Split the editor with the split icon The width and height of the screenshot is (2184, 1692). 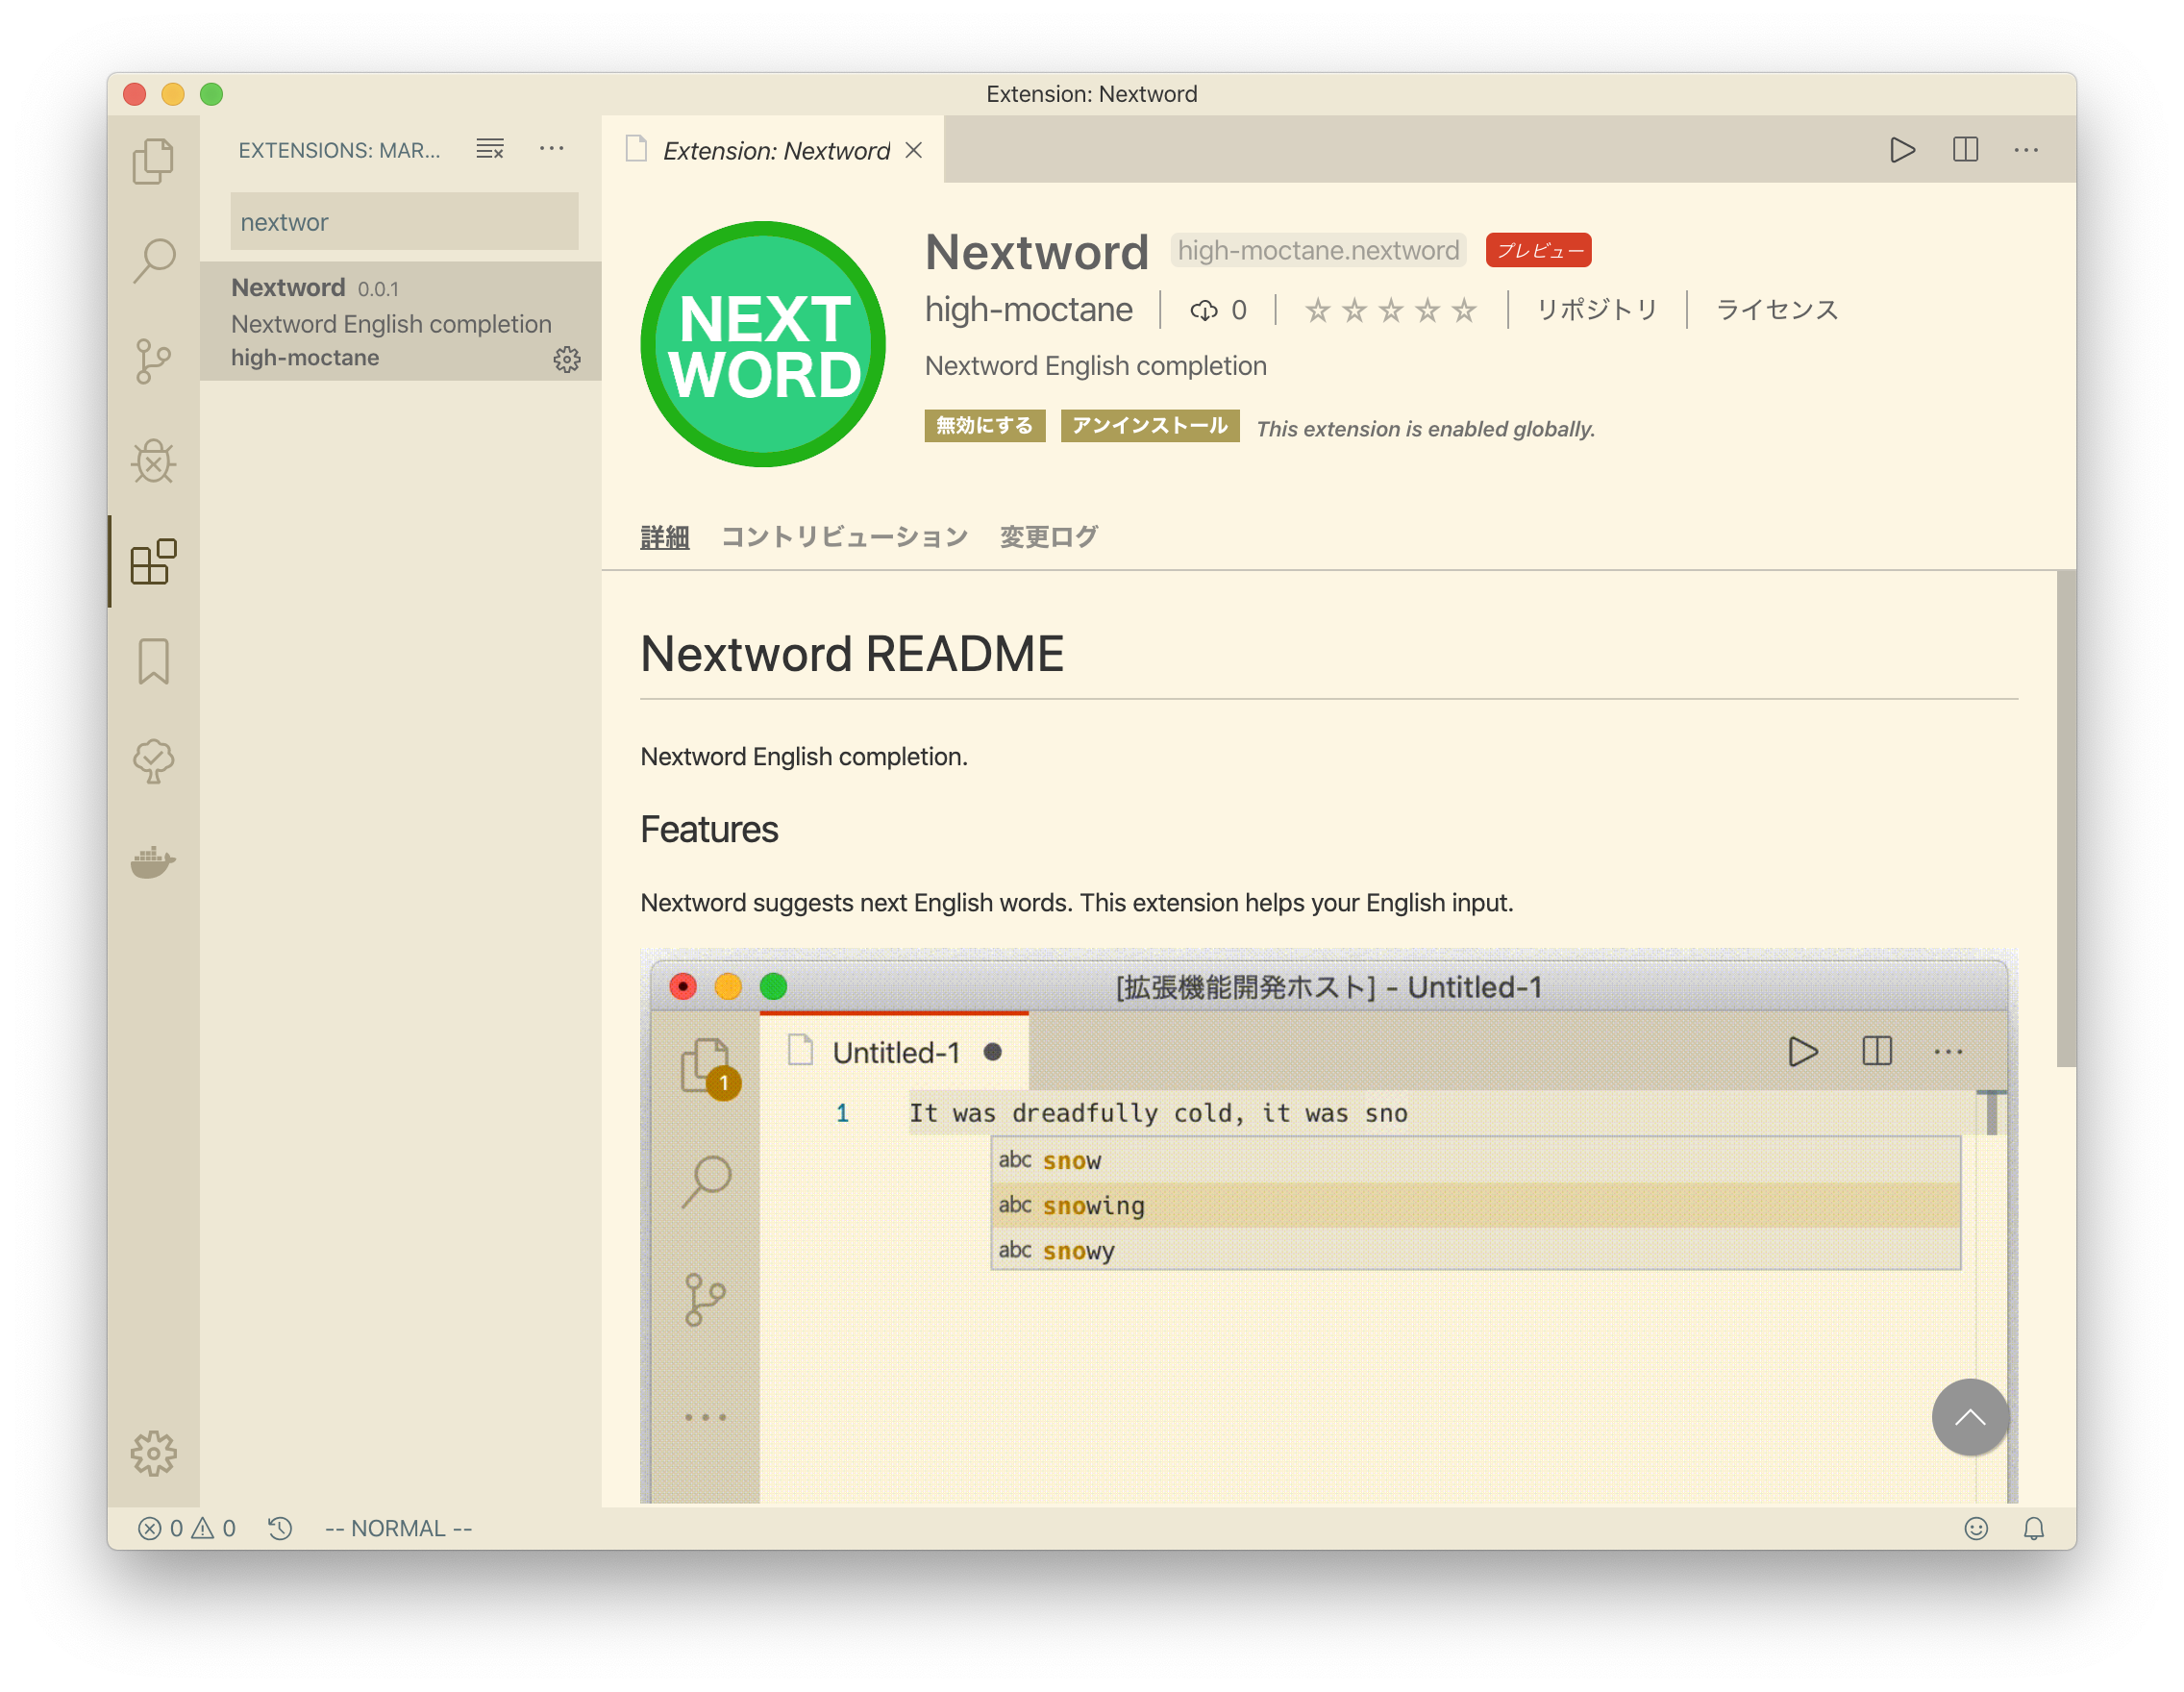1965,150
